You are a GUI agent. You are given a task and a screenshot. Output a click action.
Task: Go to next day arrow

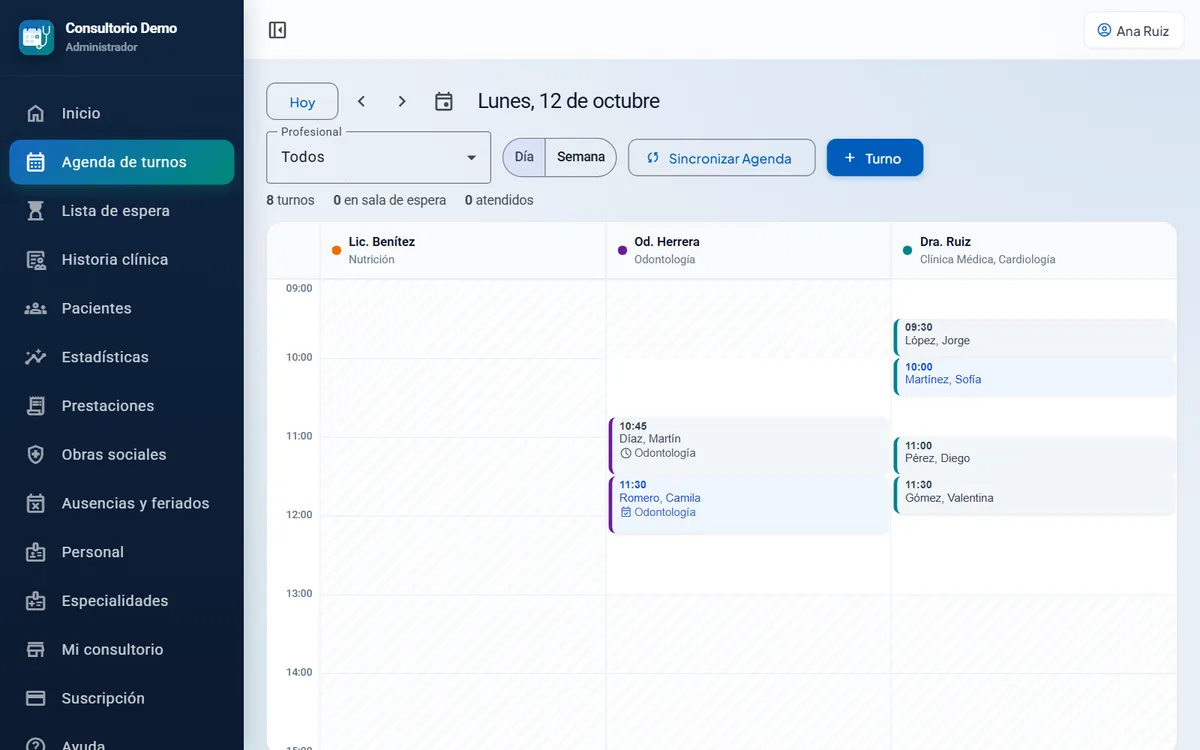[402, 101]
